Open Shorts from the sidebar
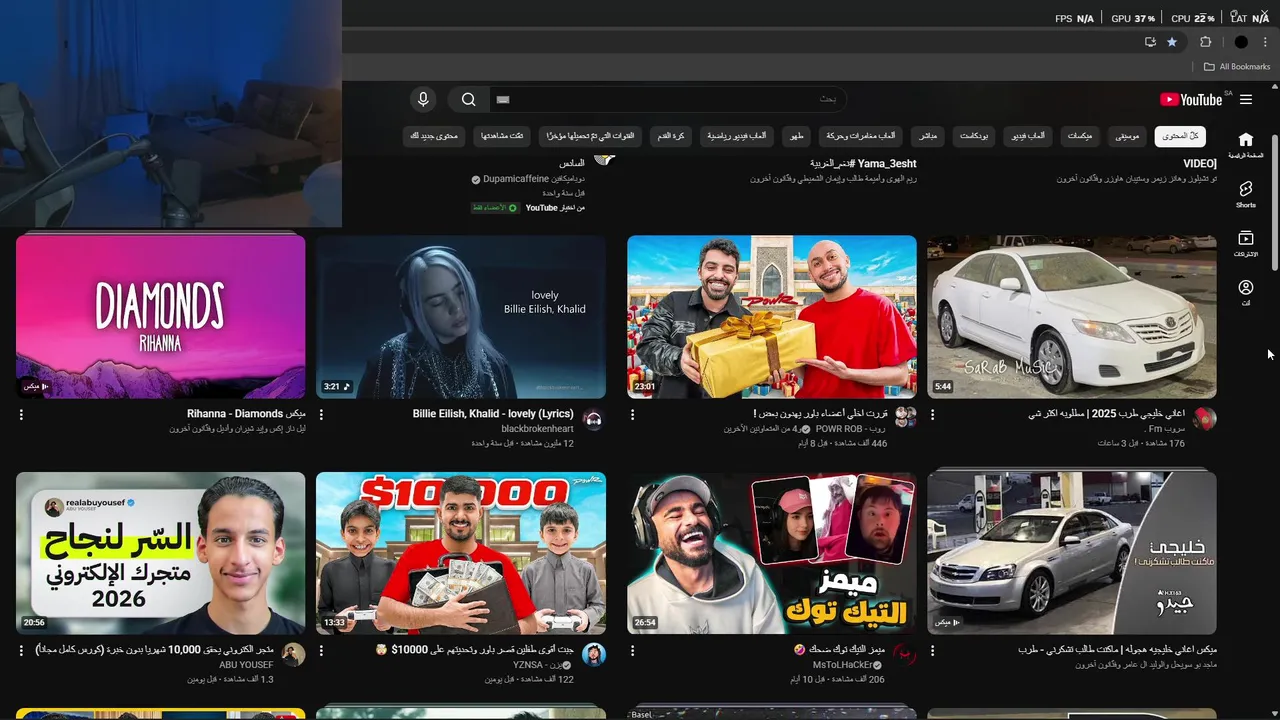This screenshot has height=720, width=1280. pos(1245,194)
